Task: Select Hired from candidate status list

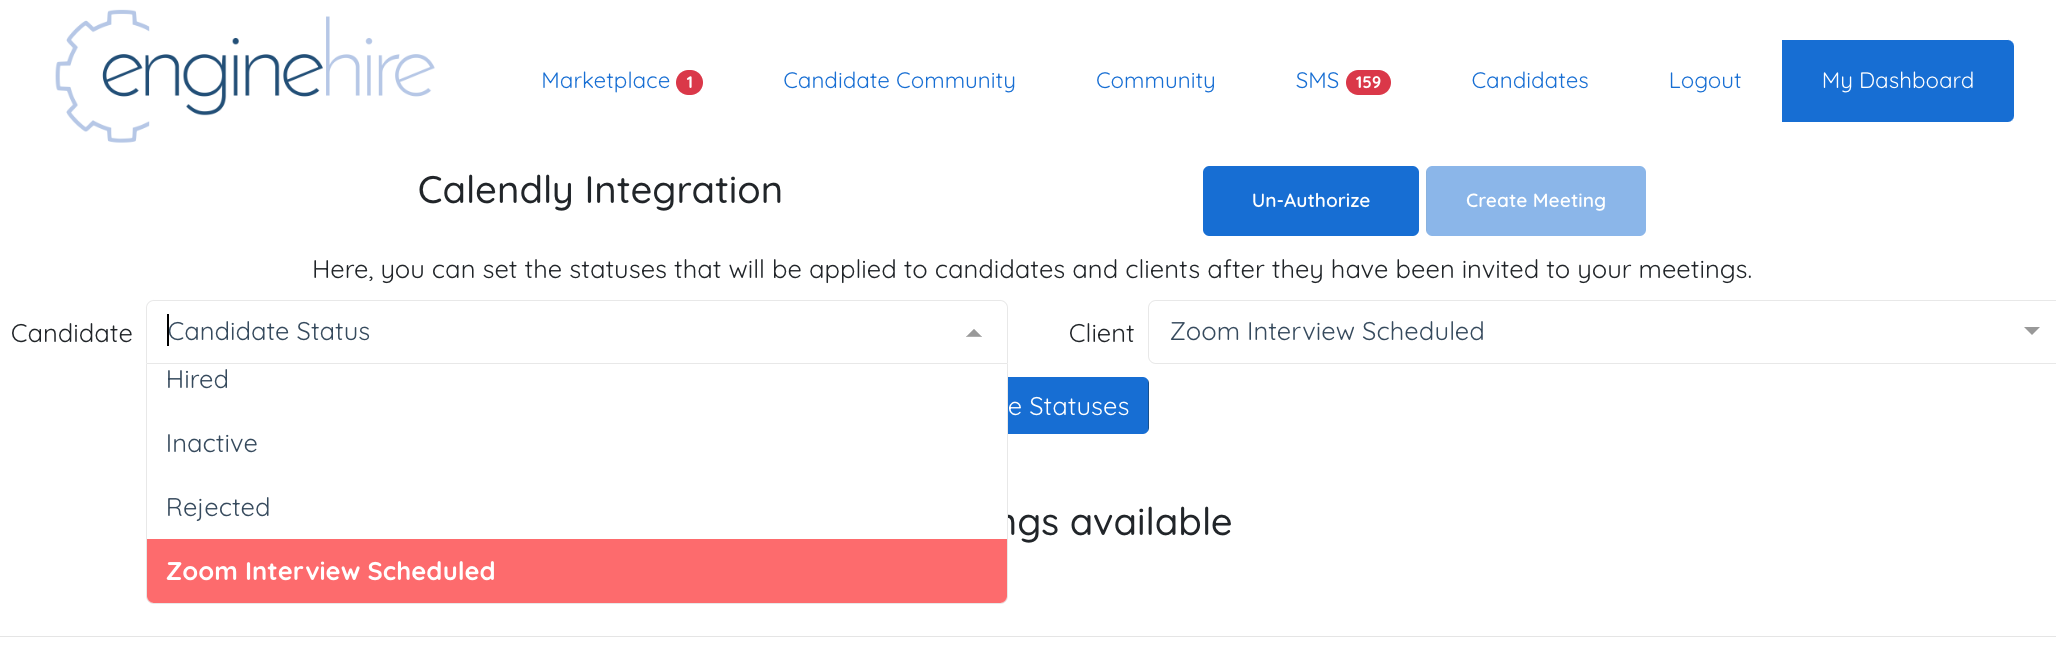Action: pyautogui.click(x=577, y=380)
